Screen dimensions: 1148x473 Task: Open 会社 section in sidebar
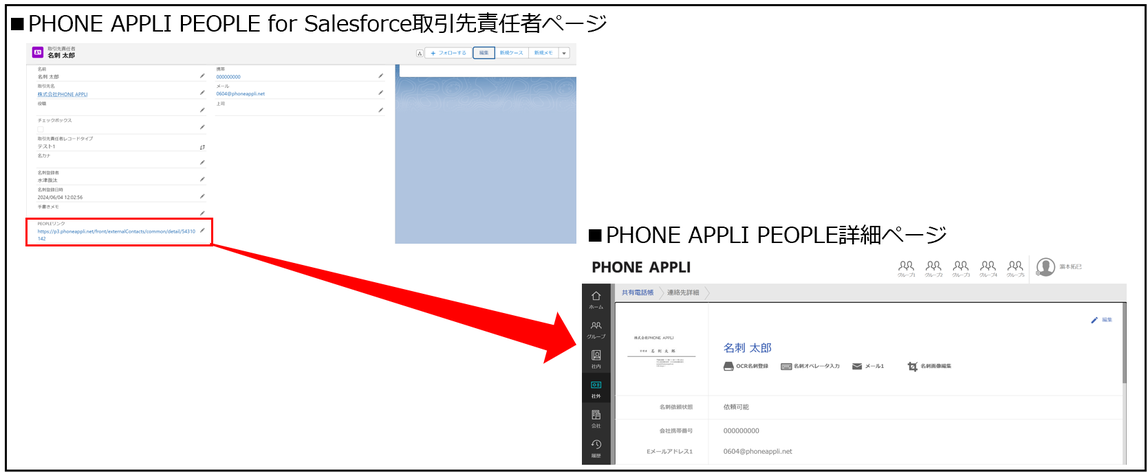point(596,418)
